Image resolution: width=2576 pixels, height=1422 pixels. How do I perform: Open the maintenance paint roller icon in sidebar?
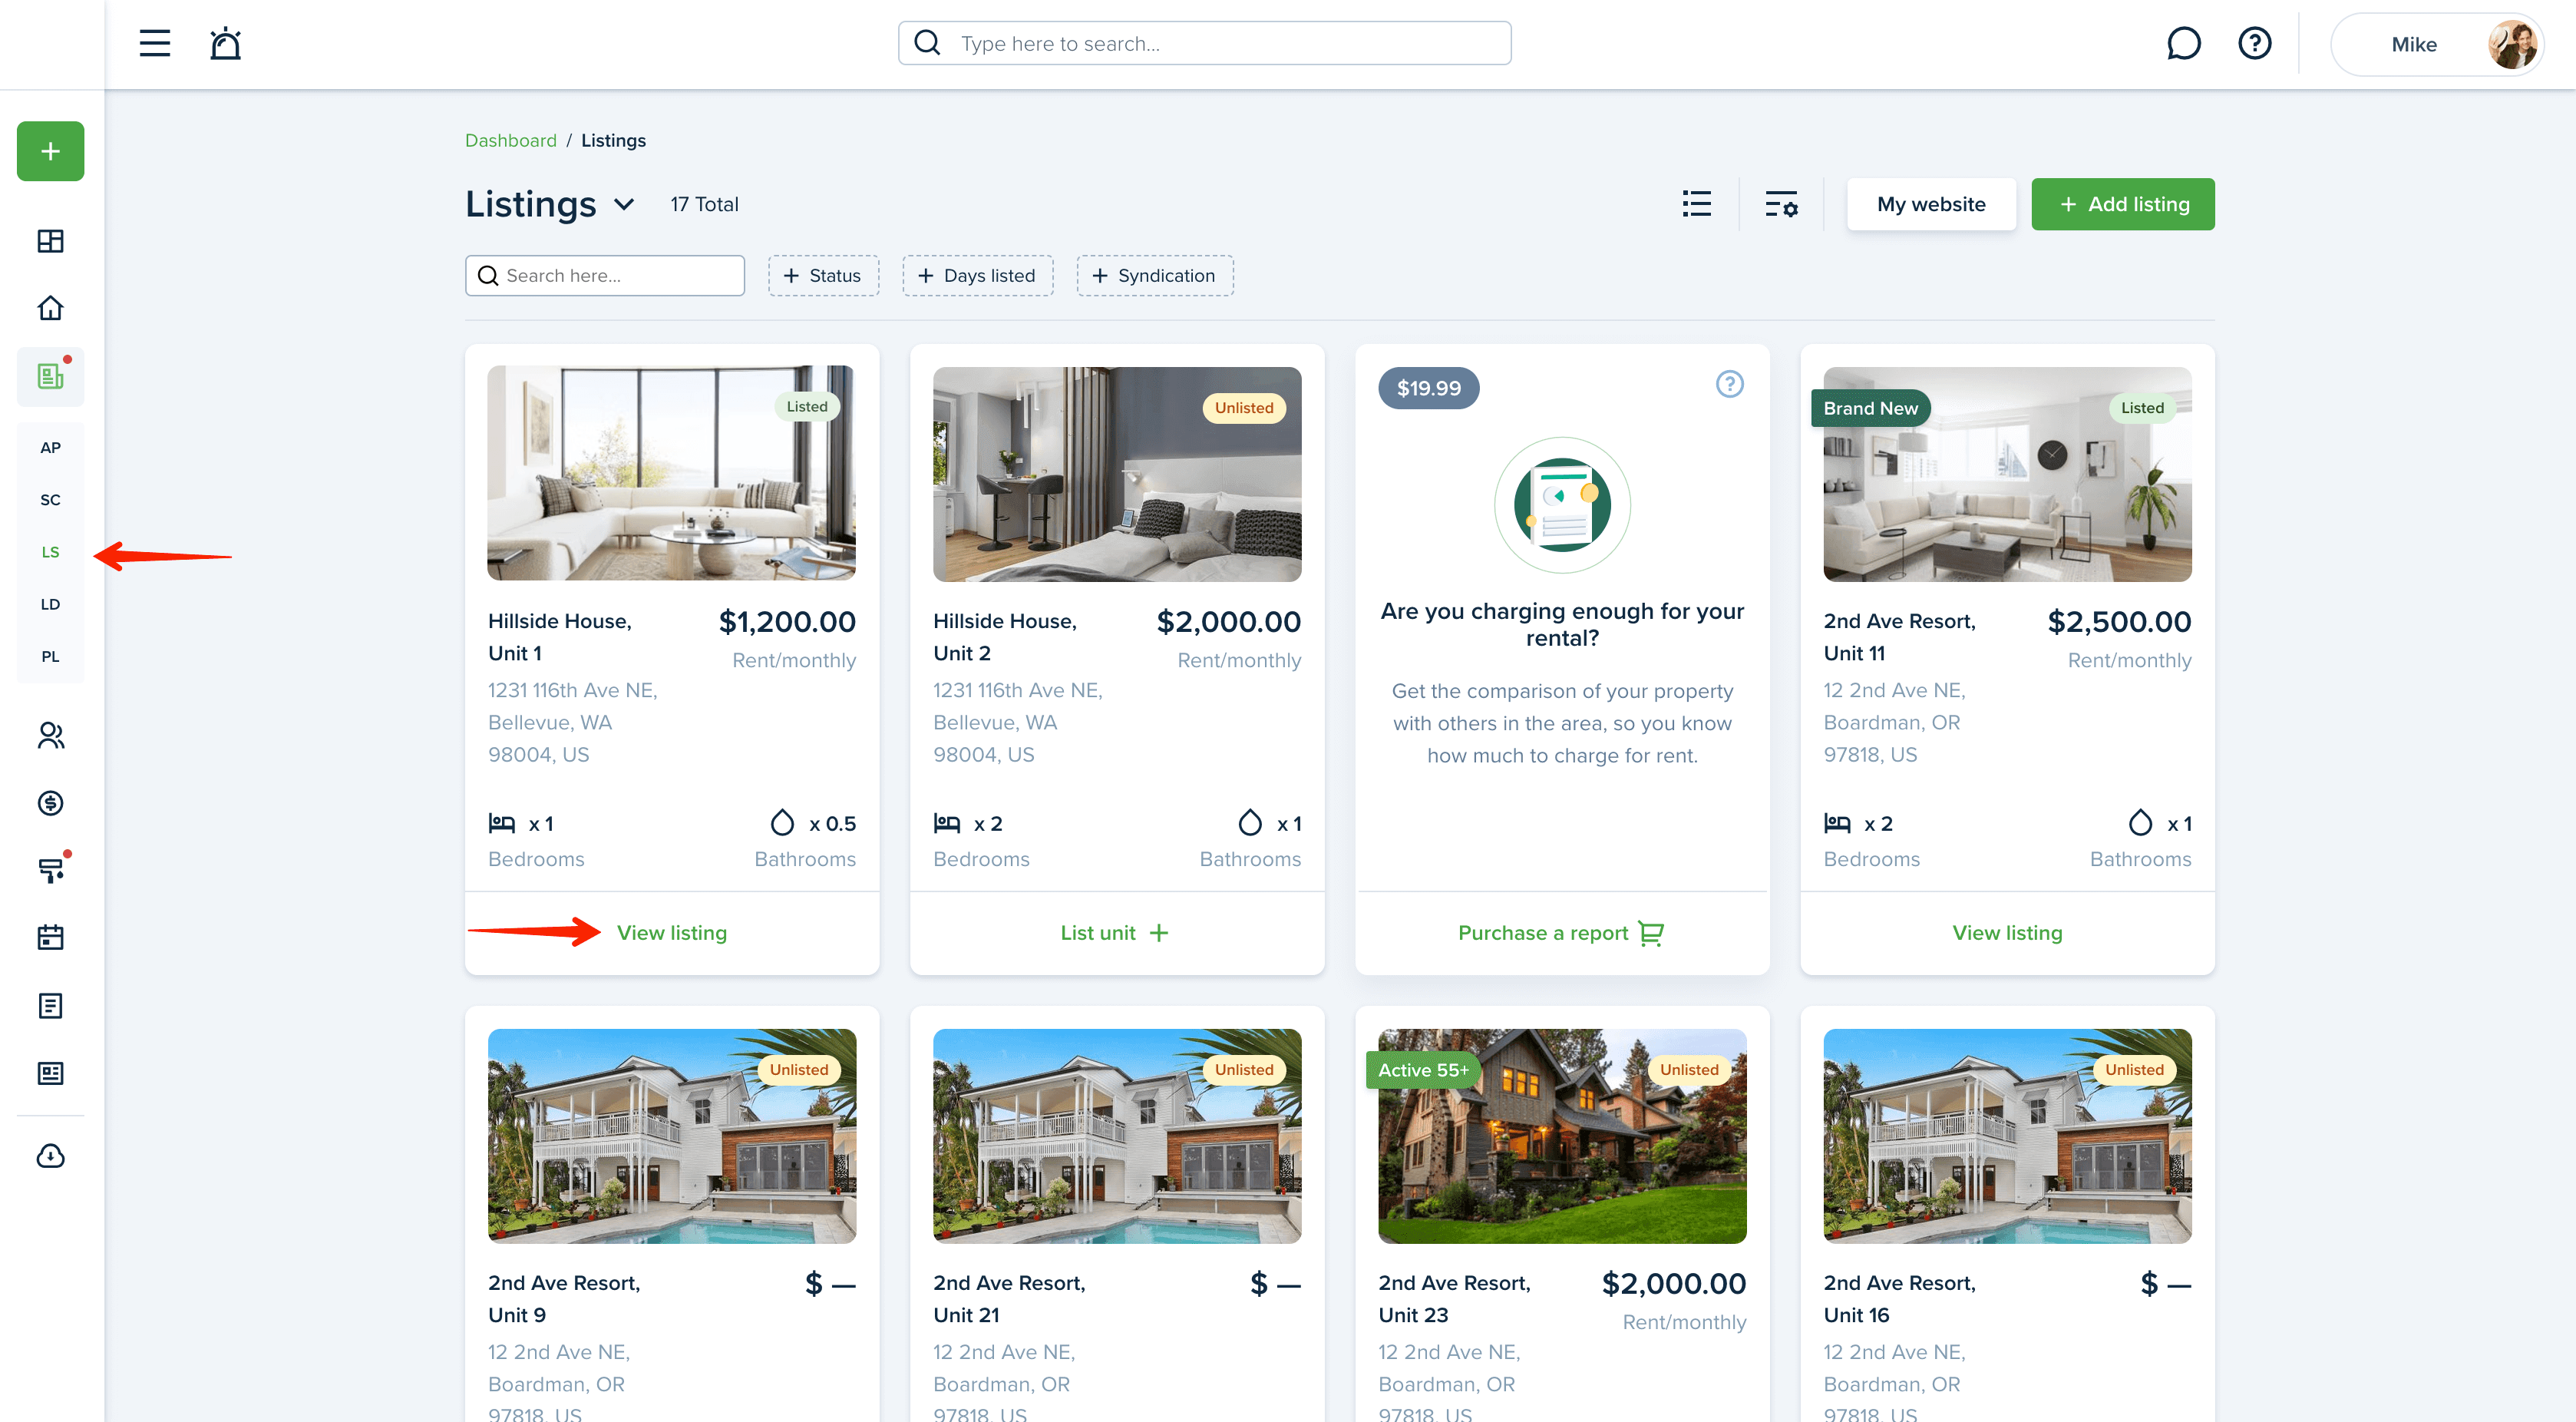50,870
